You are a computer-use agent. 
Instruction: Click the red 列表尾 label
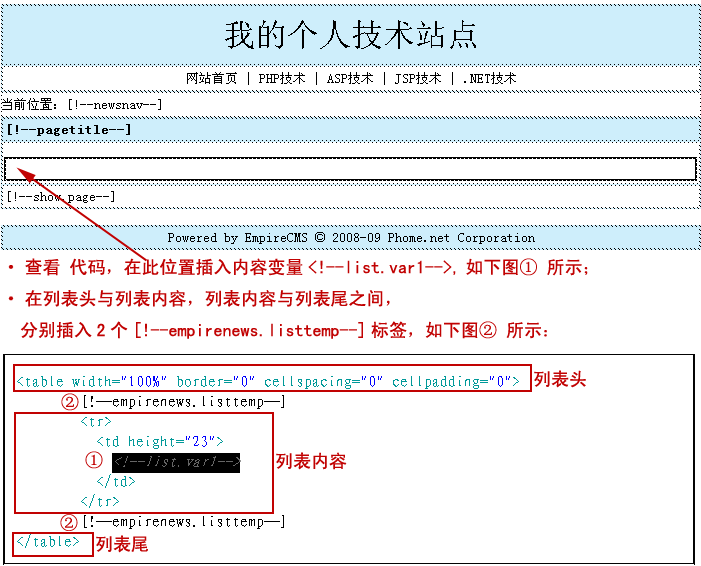pos(122,544)
